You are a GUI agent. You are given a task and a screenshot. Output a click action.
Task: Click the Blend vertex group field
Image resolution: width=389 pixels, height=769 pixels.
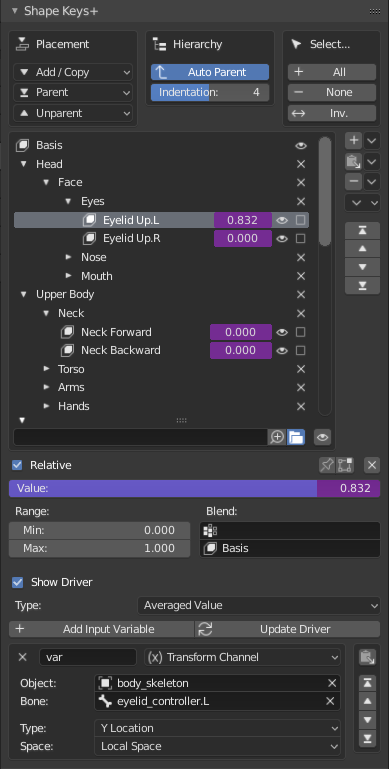[290, 530]
